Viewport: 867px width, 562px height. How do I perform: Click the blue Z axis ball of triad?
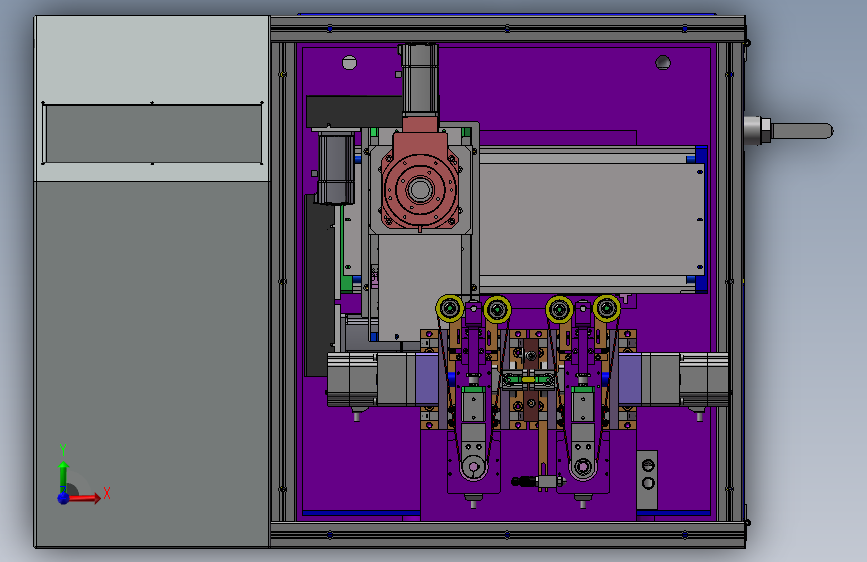(64, 498)
